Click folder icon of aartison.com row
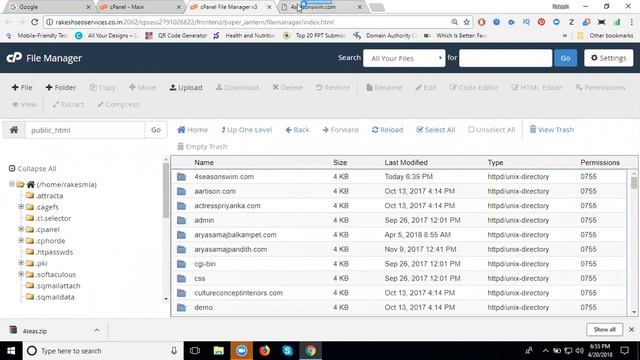The width and height of the screenshot is (640, 360). (182, 191)
